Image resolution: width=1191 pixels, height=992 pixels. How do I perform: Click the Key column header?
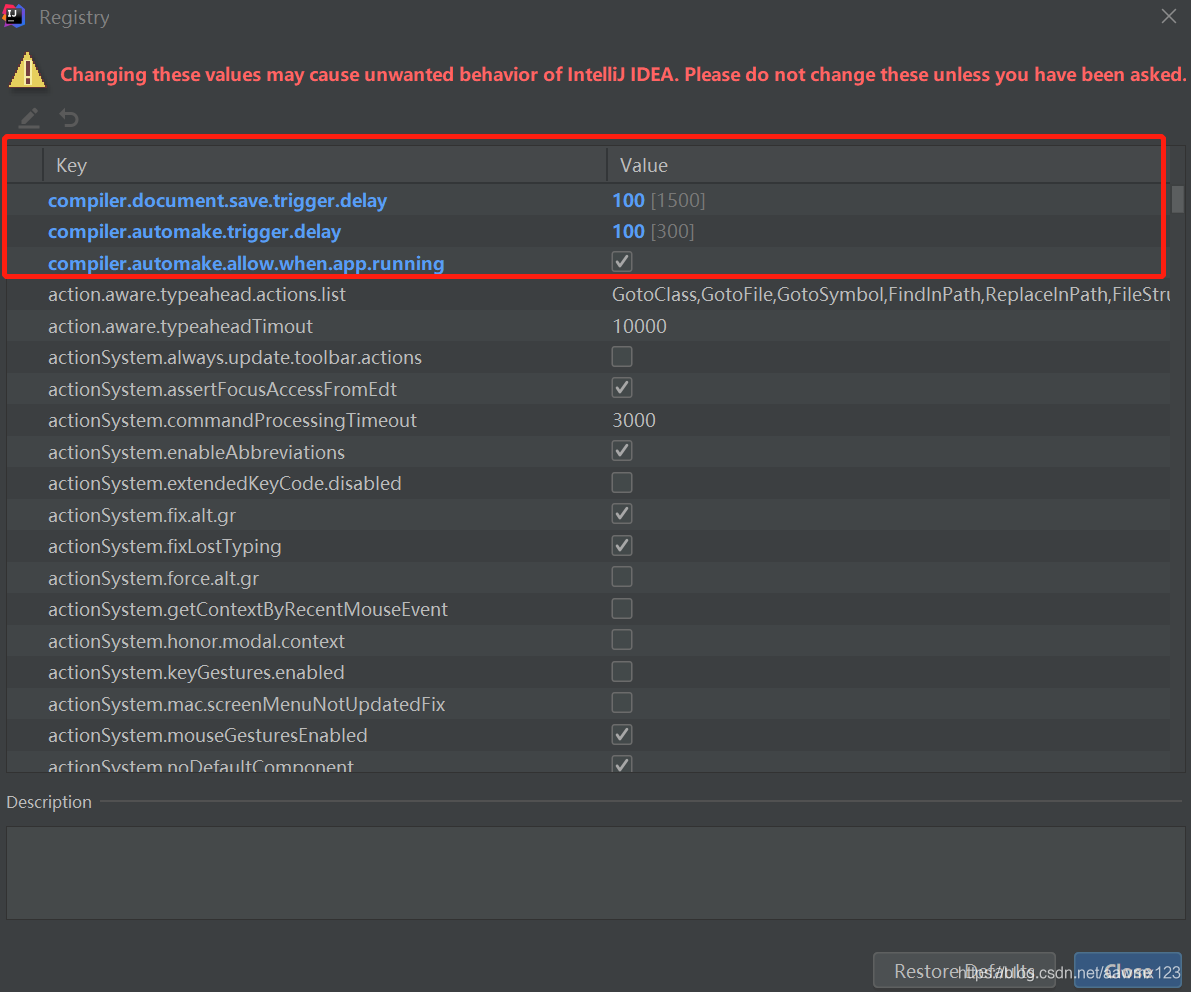[325, 165]
